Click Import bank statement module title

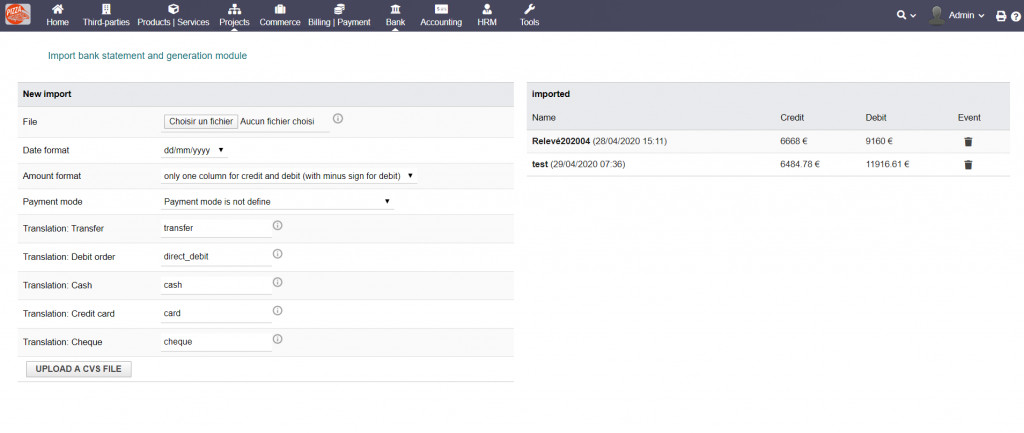(x=148, y=56)
